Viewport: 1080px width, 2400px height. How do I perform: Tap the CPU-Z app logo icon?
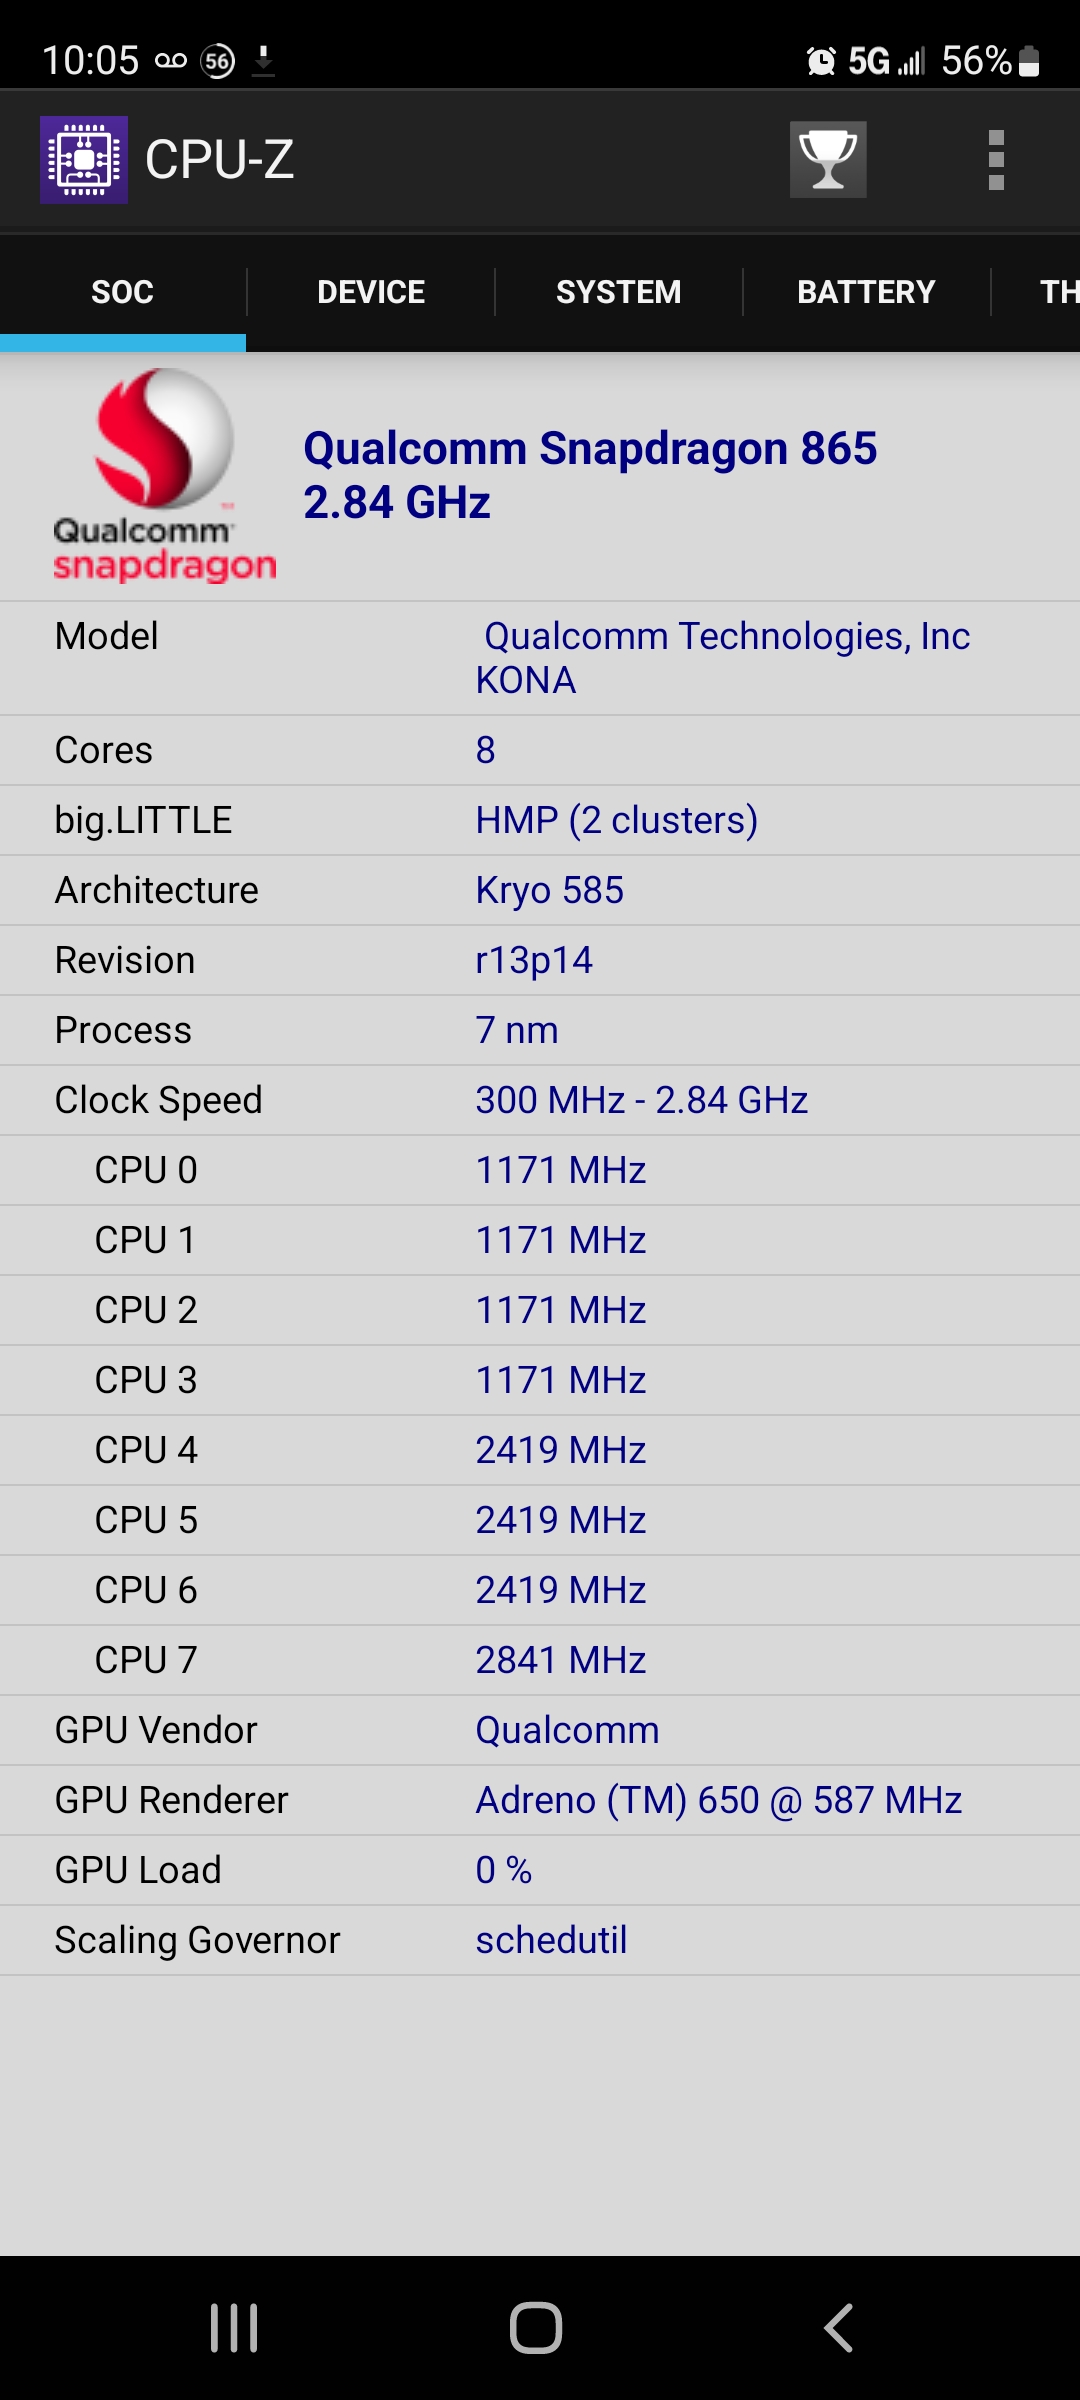pyautogui.click(x=84, y=160)
